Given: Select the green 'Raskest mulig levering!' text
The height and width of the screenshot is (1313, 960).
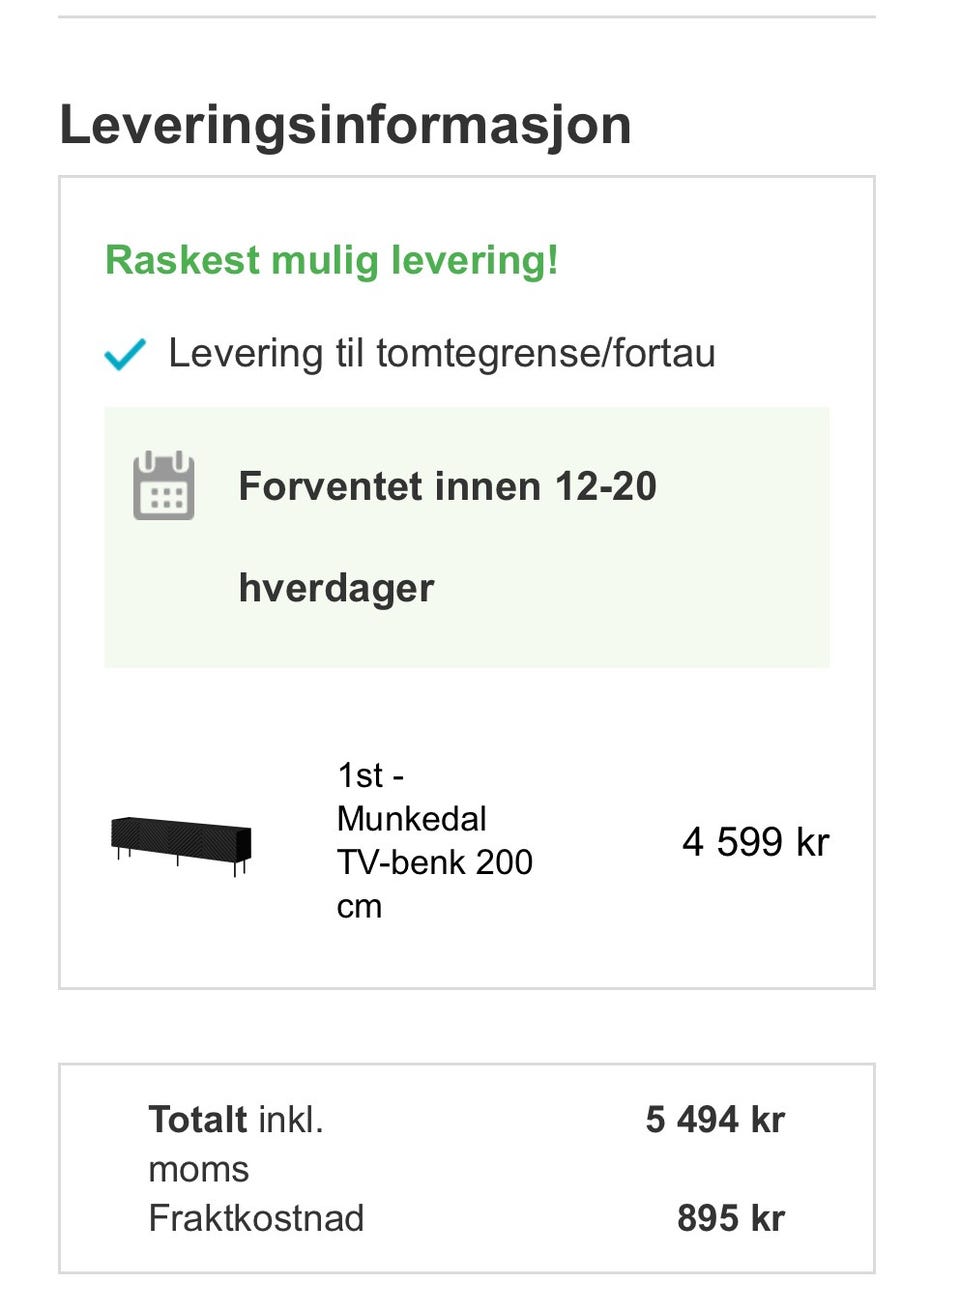Looking at the screenshot, I should 331,260.
